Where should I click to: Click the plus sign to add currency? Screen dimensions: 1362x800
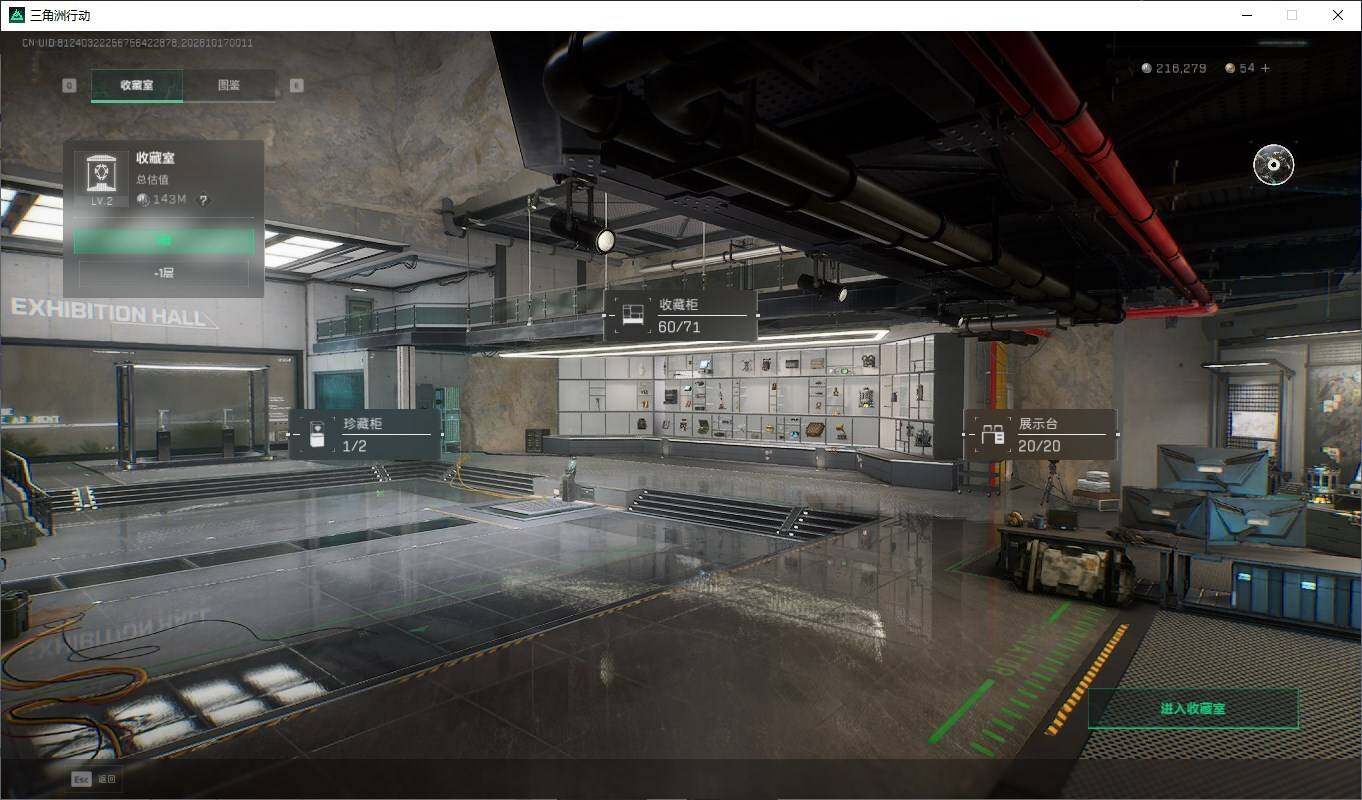[x=1265, y=68]
